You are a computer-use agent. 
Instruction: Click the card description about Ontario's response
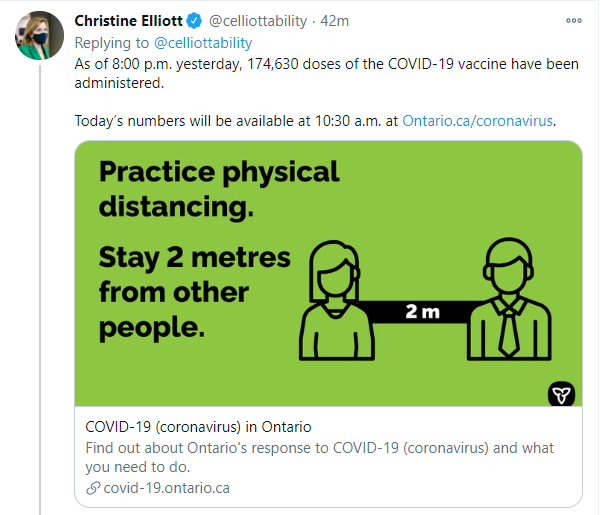pyautogui.click(x=320, y=457)
